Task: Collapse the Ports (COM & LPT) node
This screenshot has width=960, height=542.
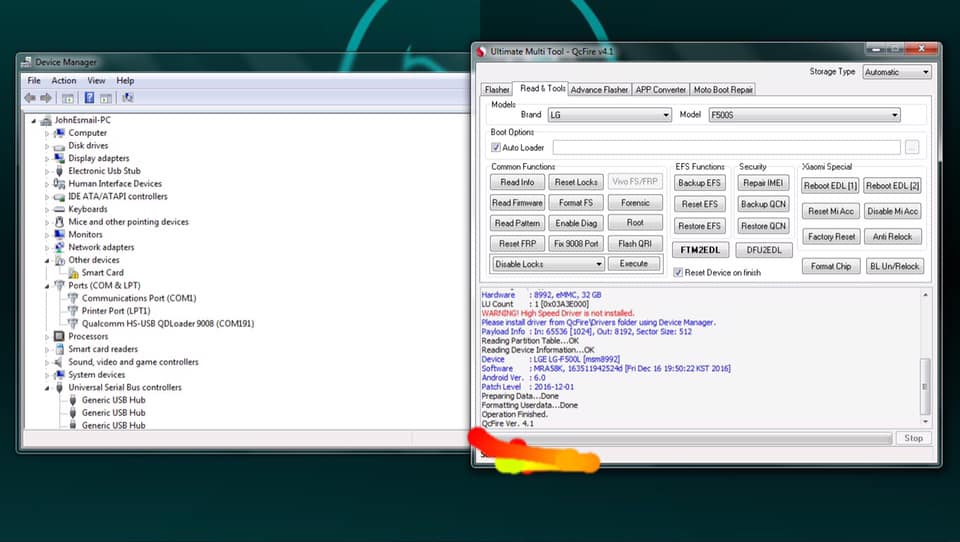Action: [47, 286]
